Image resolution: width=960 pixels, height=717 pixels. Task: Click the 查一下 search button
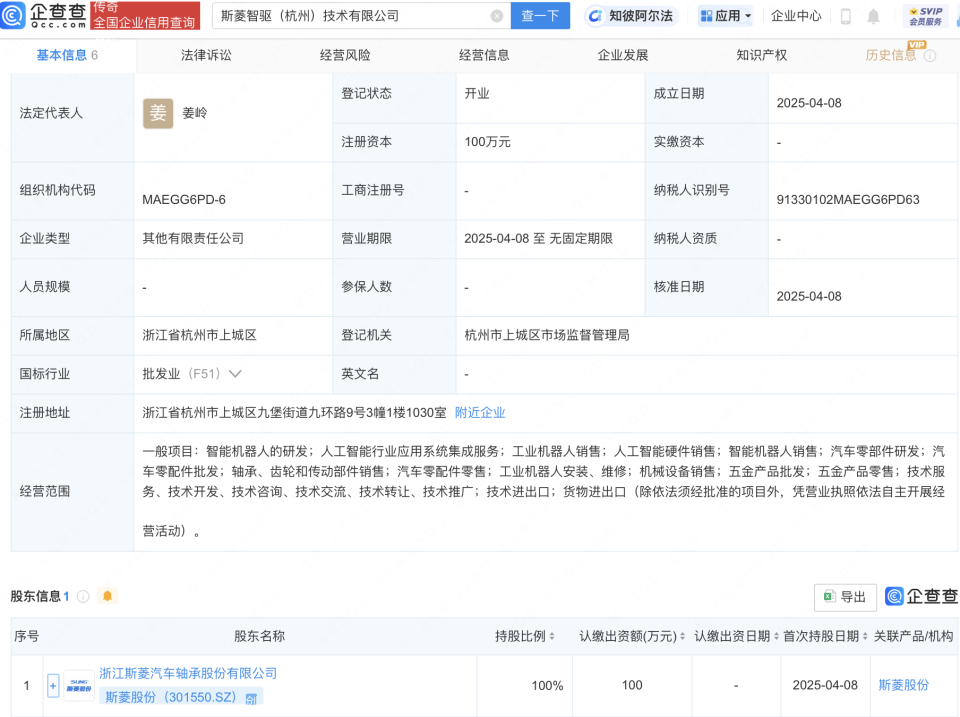pyautogui.click(x=541, y=16)
